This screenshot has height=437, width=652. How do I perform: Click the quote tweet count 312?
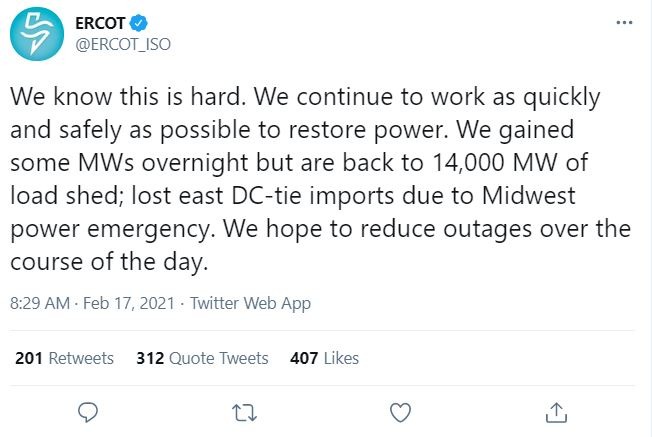click(x=150, y=358)
